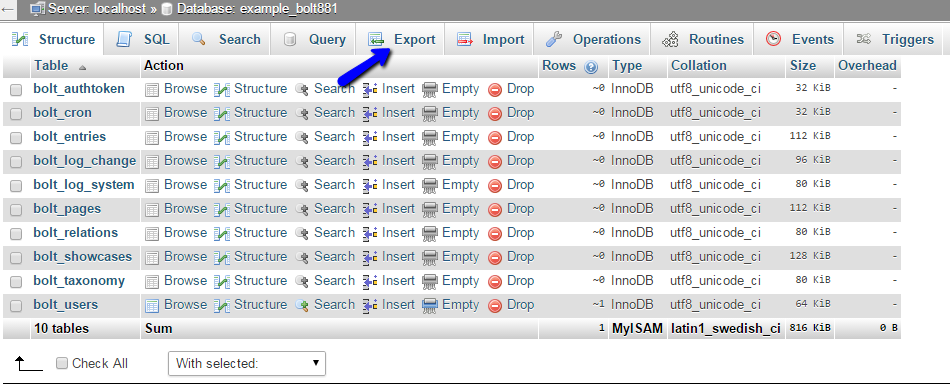950x384 pixels.
Task: Click Database: example_bolt881 breadcrumb link
Action: 256,8
